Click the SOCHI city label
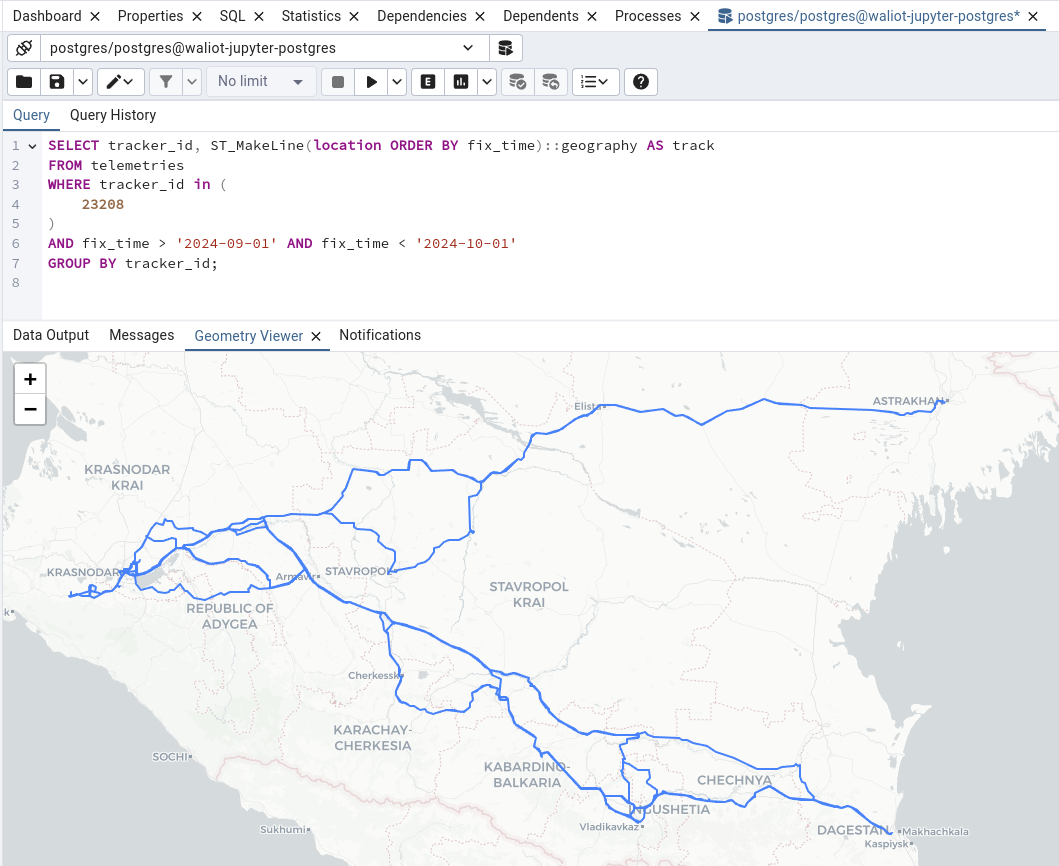Screen dimensions: 1059x866 tap(170, 757)
